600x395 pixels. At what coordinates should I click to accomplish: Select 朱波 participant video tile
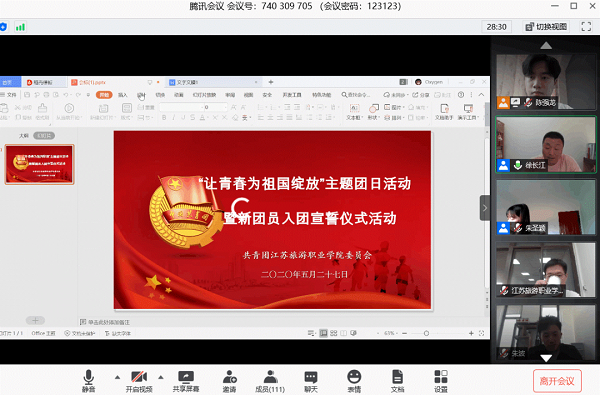[546, 332]
